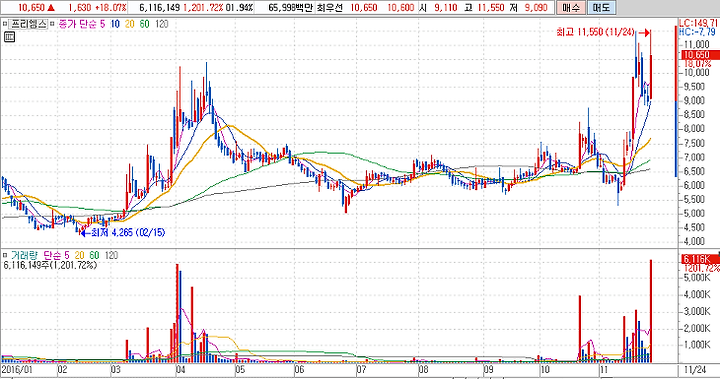
Task: Click the low price value 9,090 in header
Action: tap(535, 7)
